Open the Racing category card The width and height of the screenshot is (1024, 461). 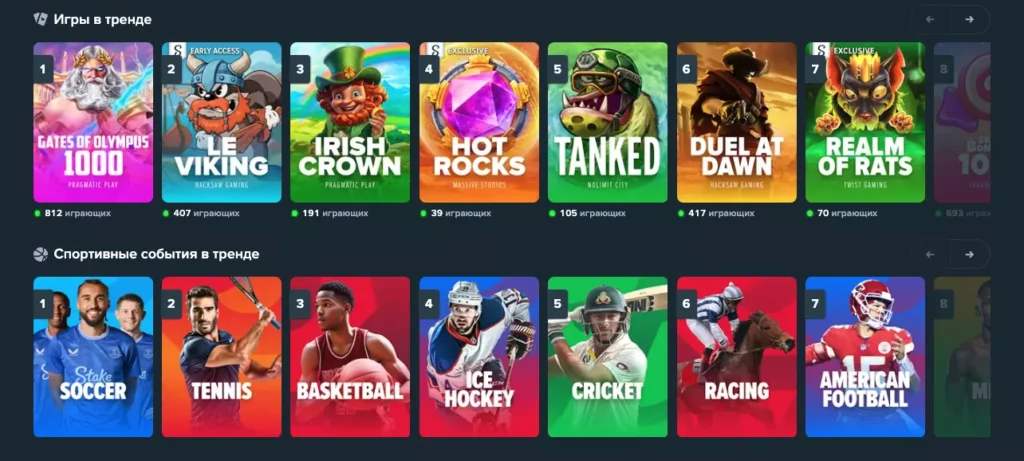(737, 357)
